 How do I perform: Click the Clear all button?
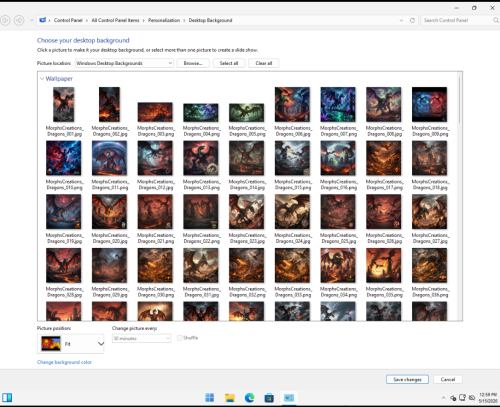(264, 63)
